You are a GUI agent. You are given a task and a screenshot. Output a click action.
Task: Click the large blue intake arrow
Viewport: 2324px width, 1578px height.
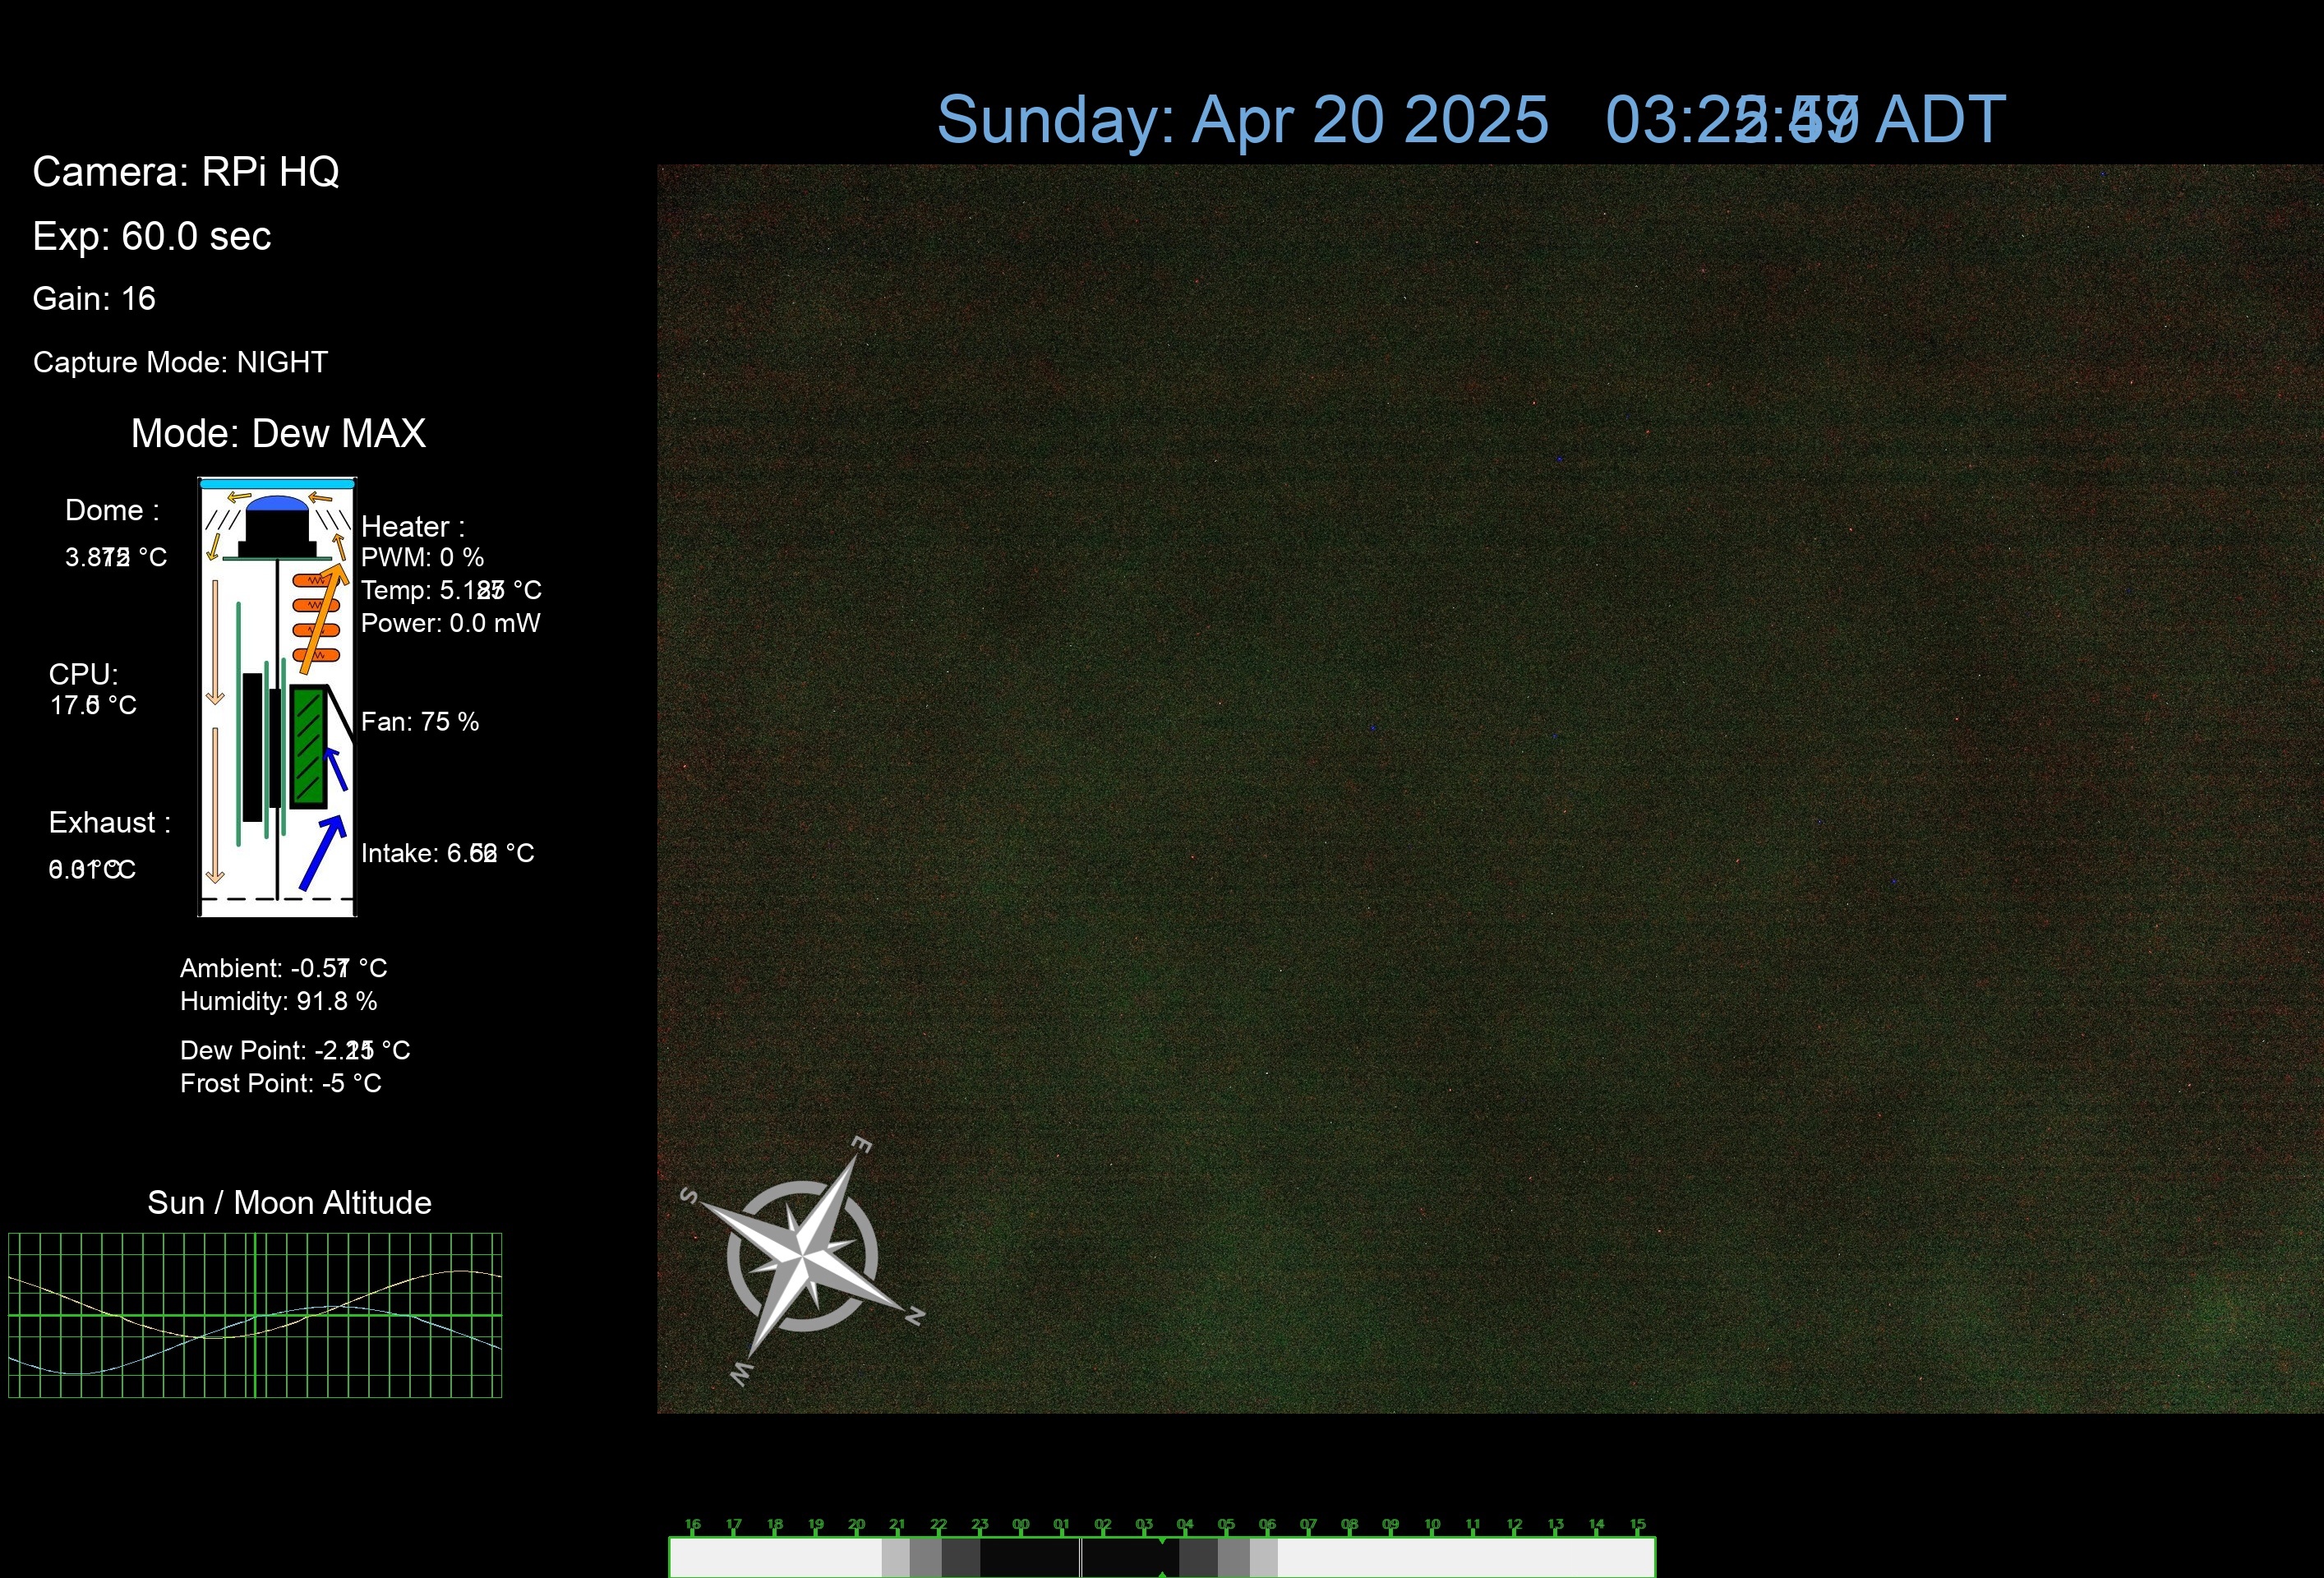(322, 853)
